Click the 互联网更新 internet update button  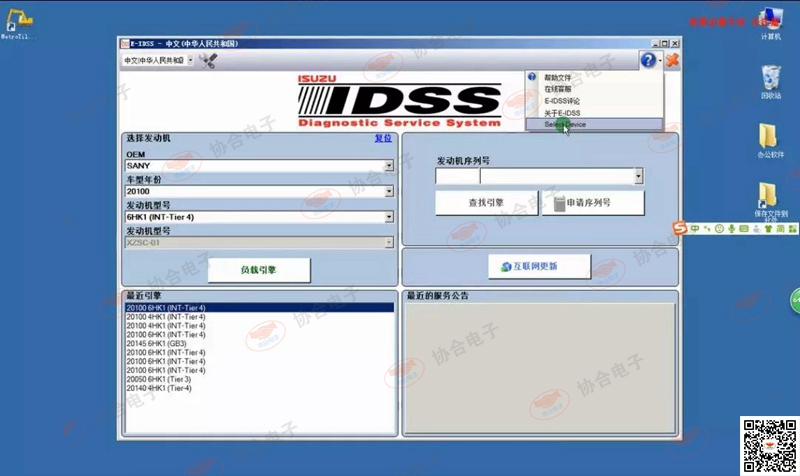point(539,266)
